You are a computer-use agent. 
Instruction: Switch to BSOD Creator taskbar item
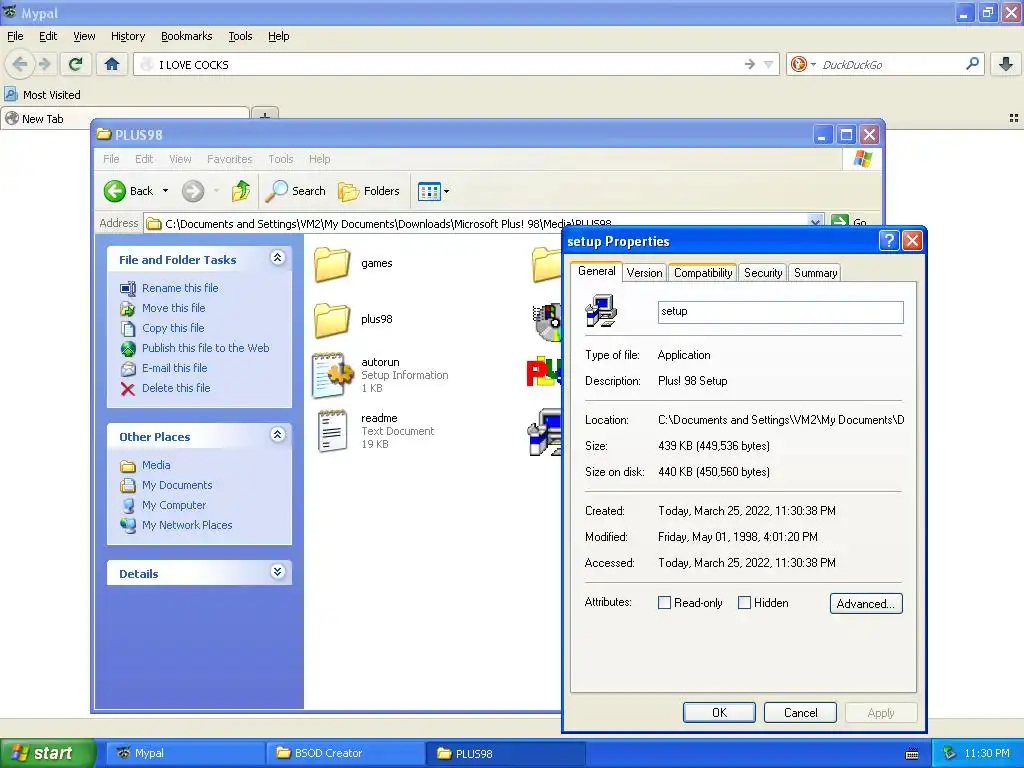(345, 753)
